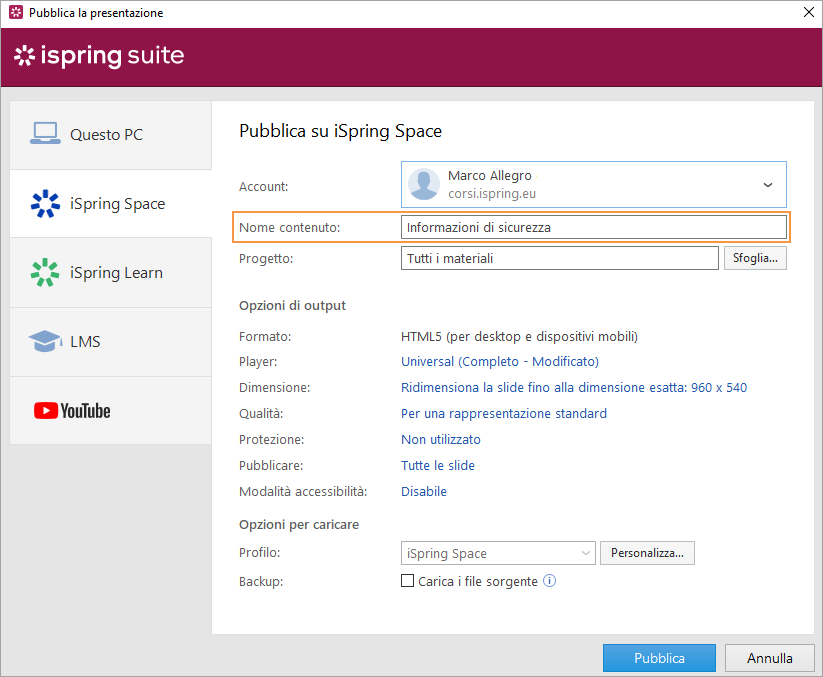Open the Universal (Completo - Modificato) player link
Screen dimensions: 823x677
(499, 361)
